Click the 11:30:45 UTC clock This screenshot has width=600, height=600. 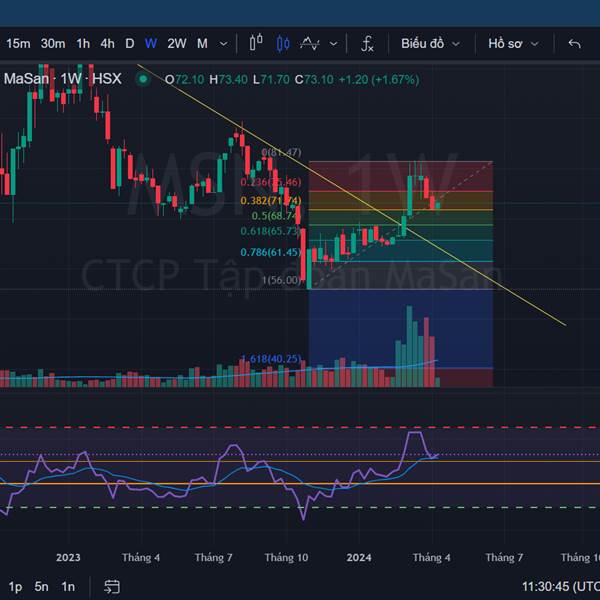pos(561,587)
